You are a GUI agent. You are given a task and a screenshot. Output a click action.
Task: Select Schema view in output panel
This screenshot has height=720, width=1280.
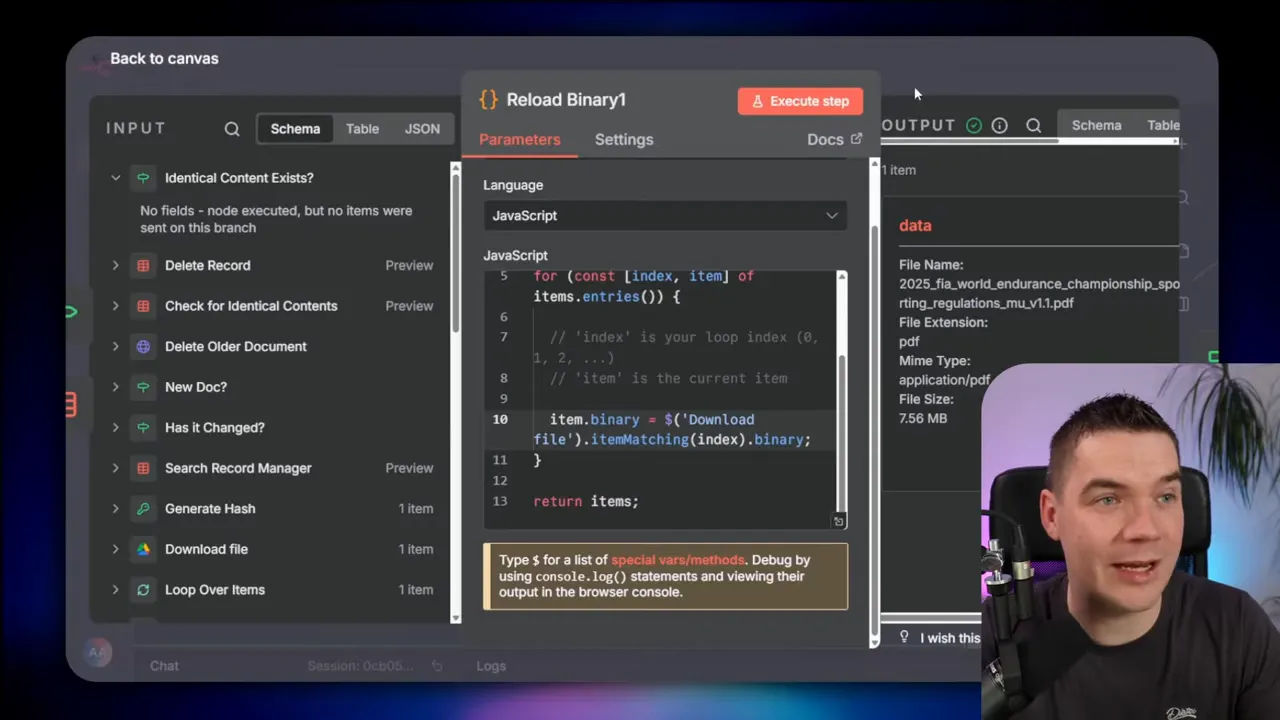1096,126
